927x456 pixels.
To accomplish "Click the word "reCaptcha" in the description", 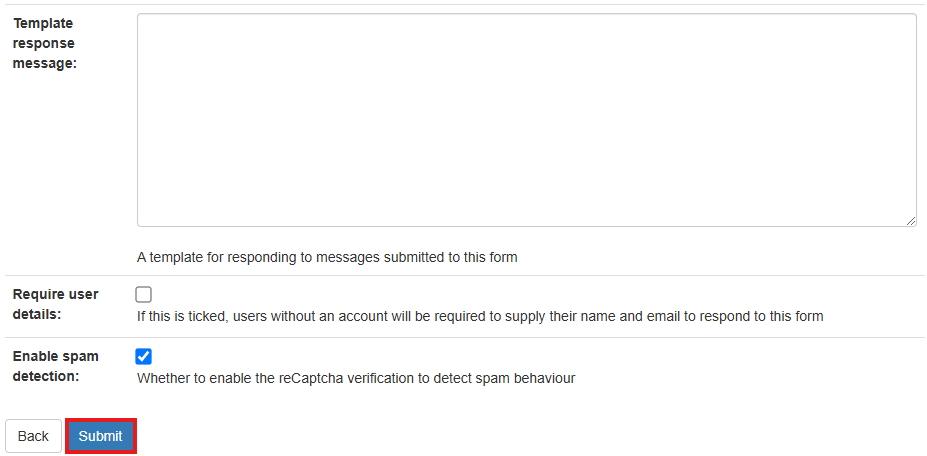I will tap(311, 378).
